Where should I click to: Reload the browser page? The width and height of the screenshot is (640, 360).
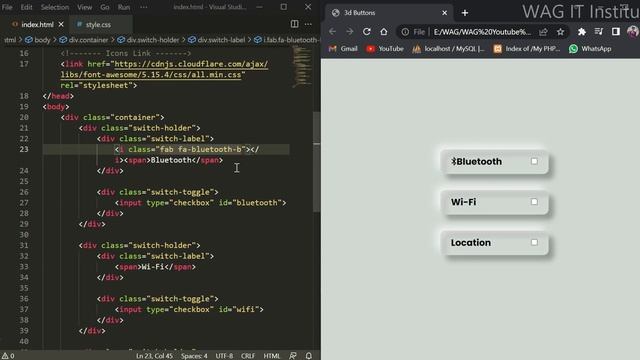click(x=367, y=31)
